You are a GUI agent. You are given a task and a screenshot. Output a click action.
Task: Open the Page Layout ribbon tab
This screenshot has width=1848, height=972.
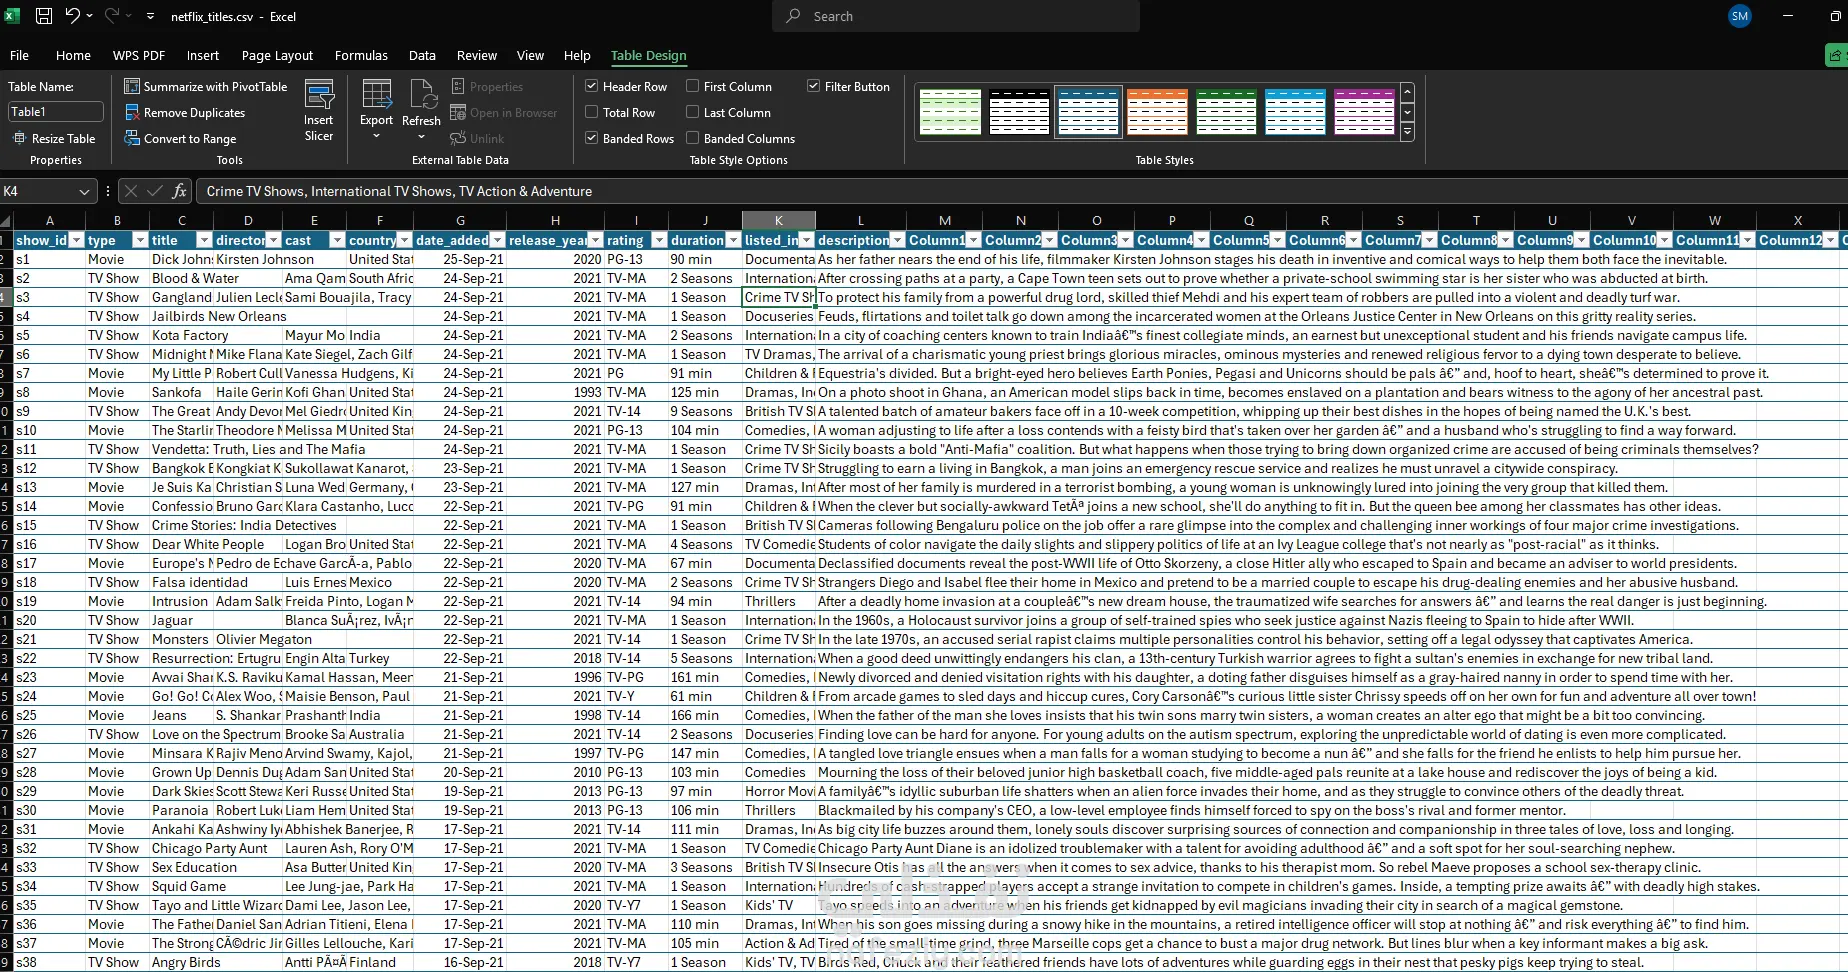coord(277,56)
